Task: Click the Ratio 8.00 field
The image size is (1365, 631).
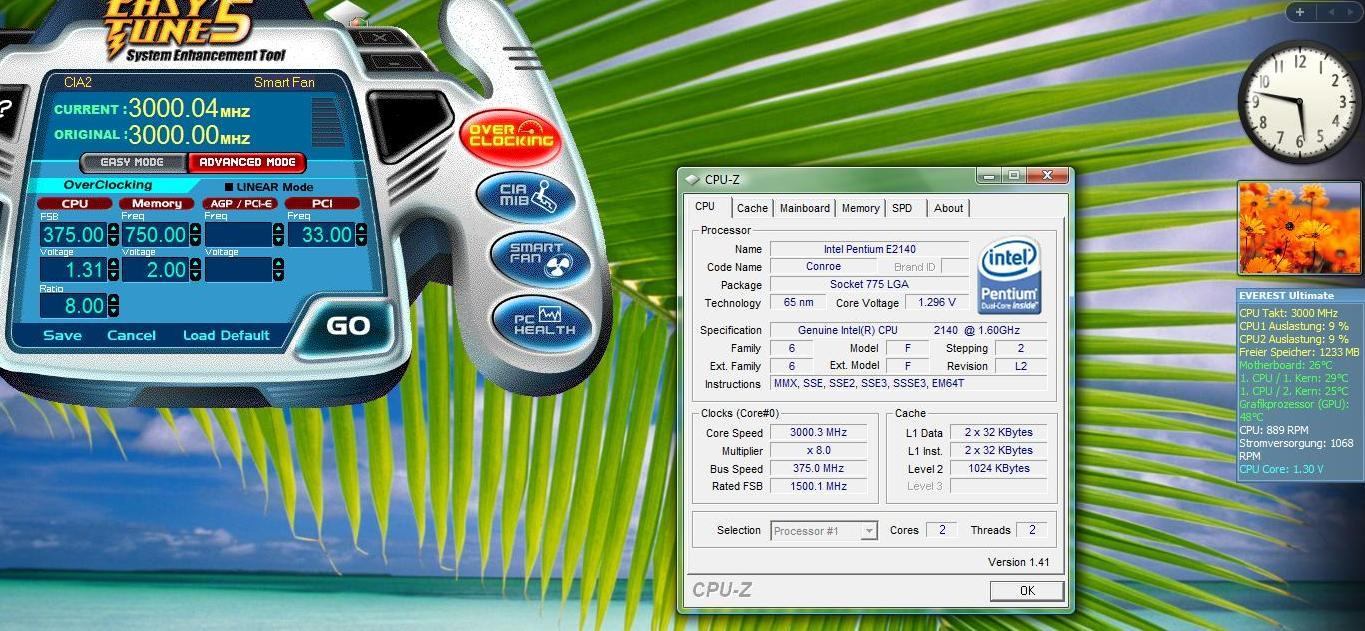Action: 73,306
